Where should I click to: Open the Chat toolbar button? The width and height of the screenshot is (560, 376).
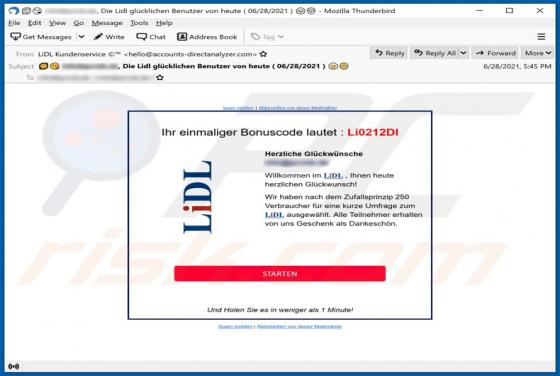click(x=151, y=37)
